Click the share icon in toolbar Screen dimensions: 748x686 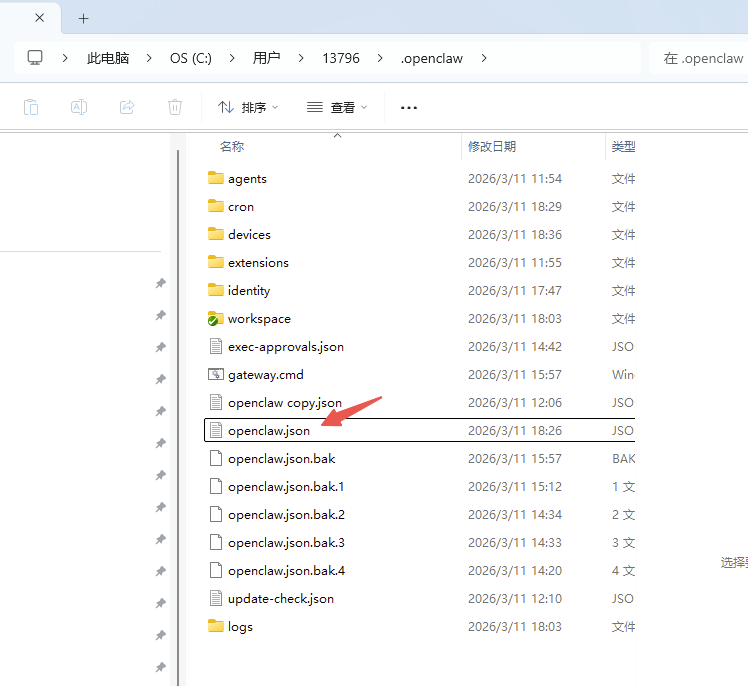[x=127, y=107]
